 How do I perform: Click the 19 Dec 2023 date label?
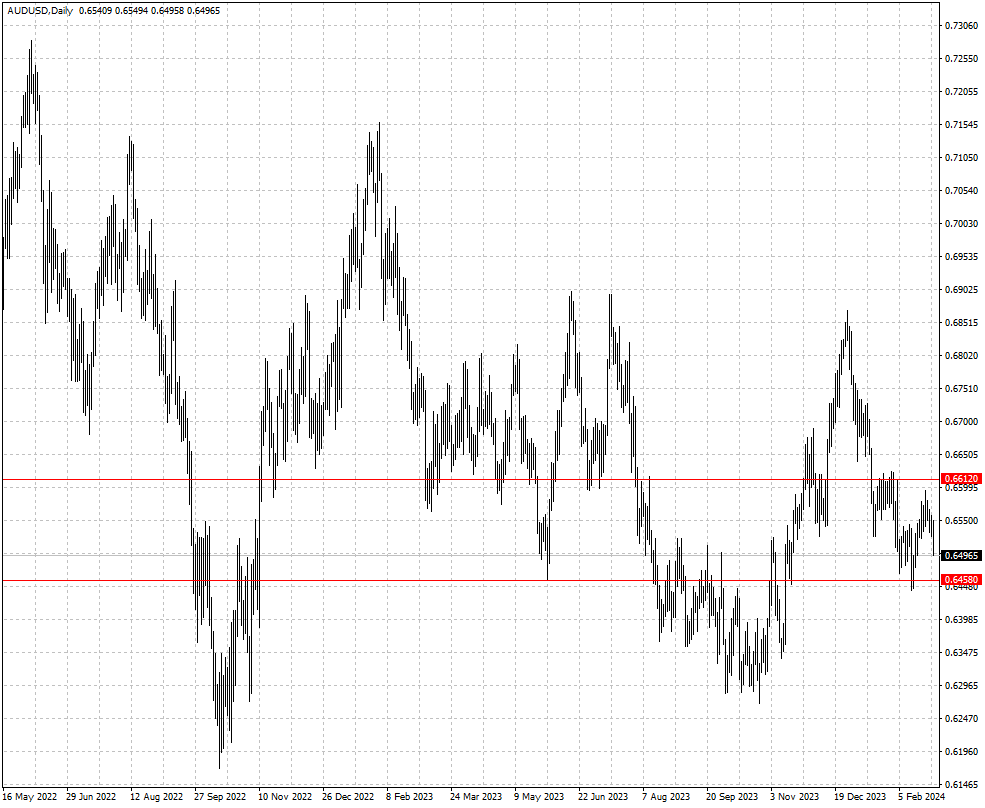[x=860, y=797]
